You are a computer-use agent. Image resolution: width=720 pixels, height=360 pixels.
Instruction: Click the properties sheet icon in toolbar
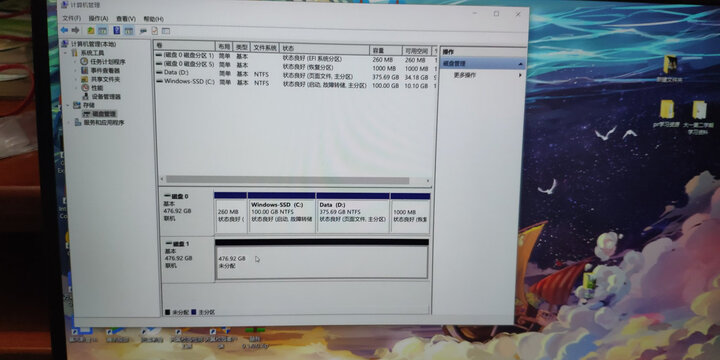(x=155, y=31)
